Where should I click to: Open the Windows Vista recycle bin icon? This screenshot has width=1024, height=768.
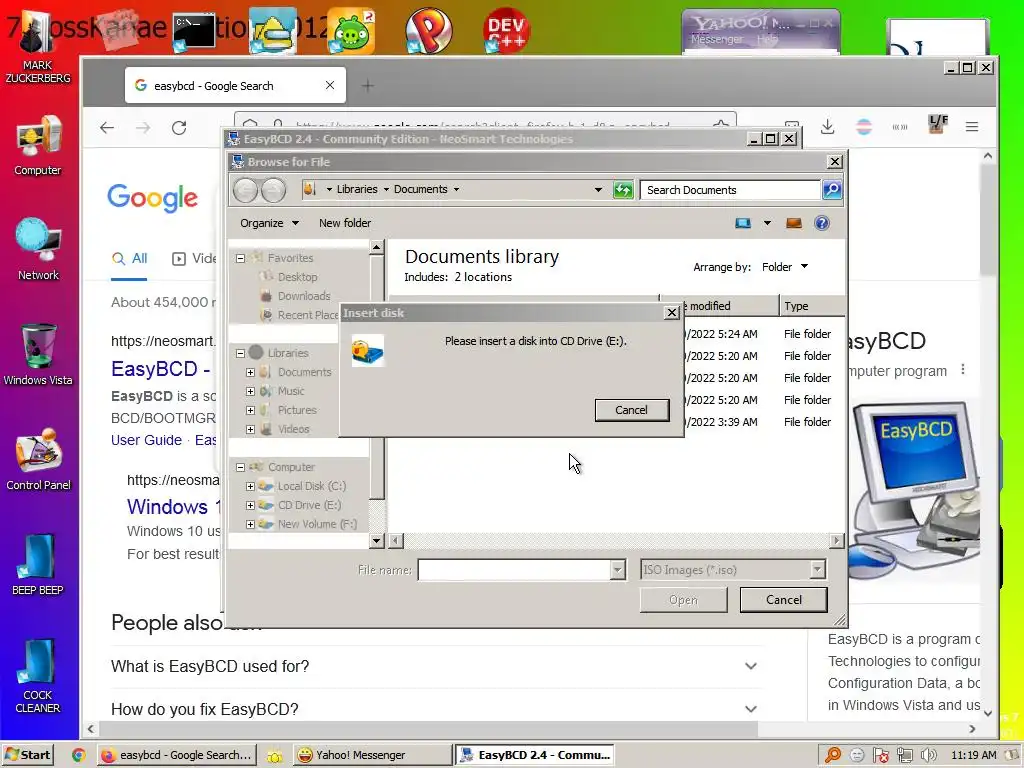tap(38, 354)
